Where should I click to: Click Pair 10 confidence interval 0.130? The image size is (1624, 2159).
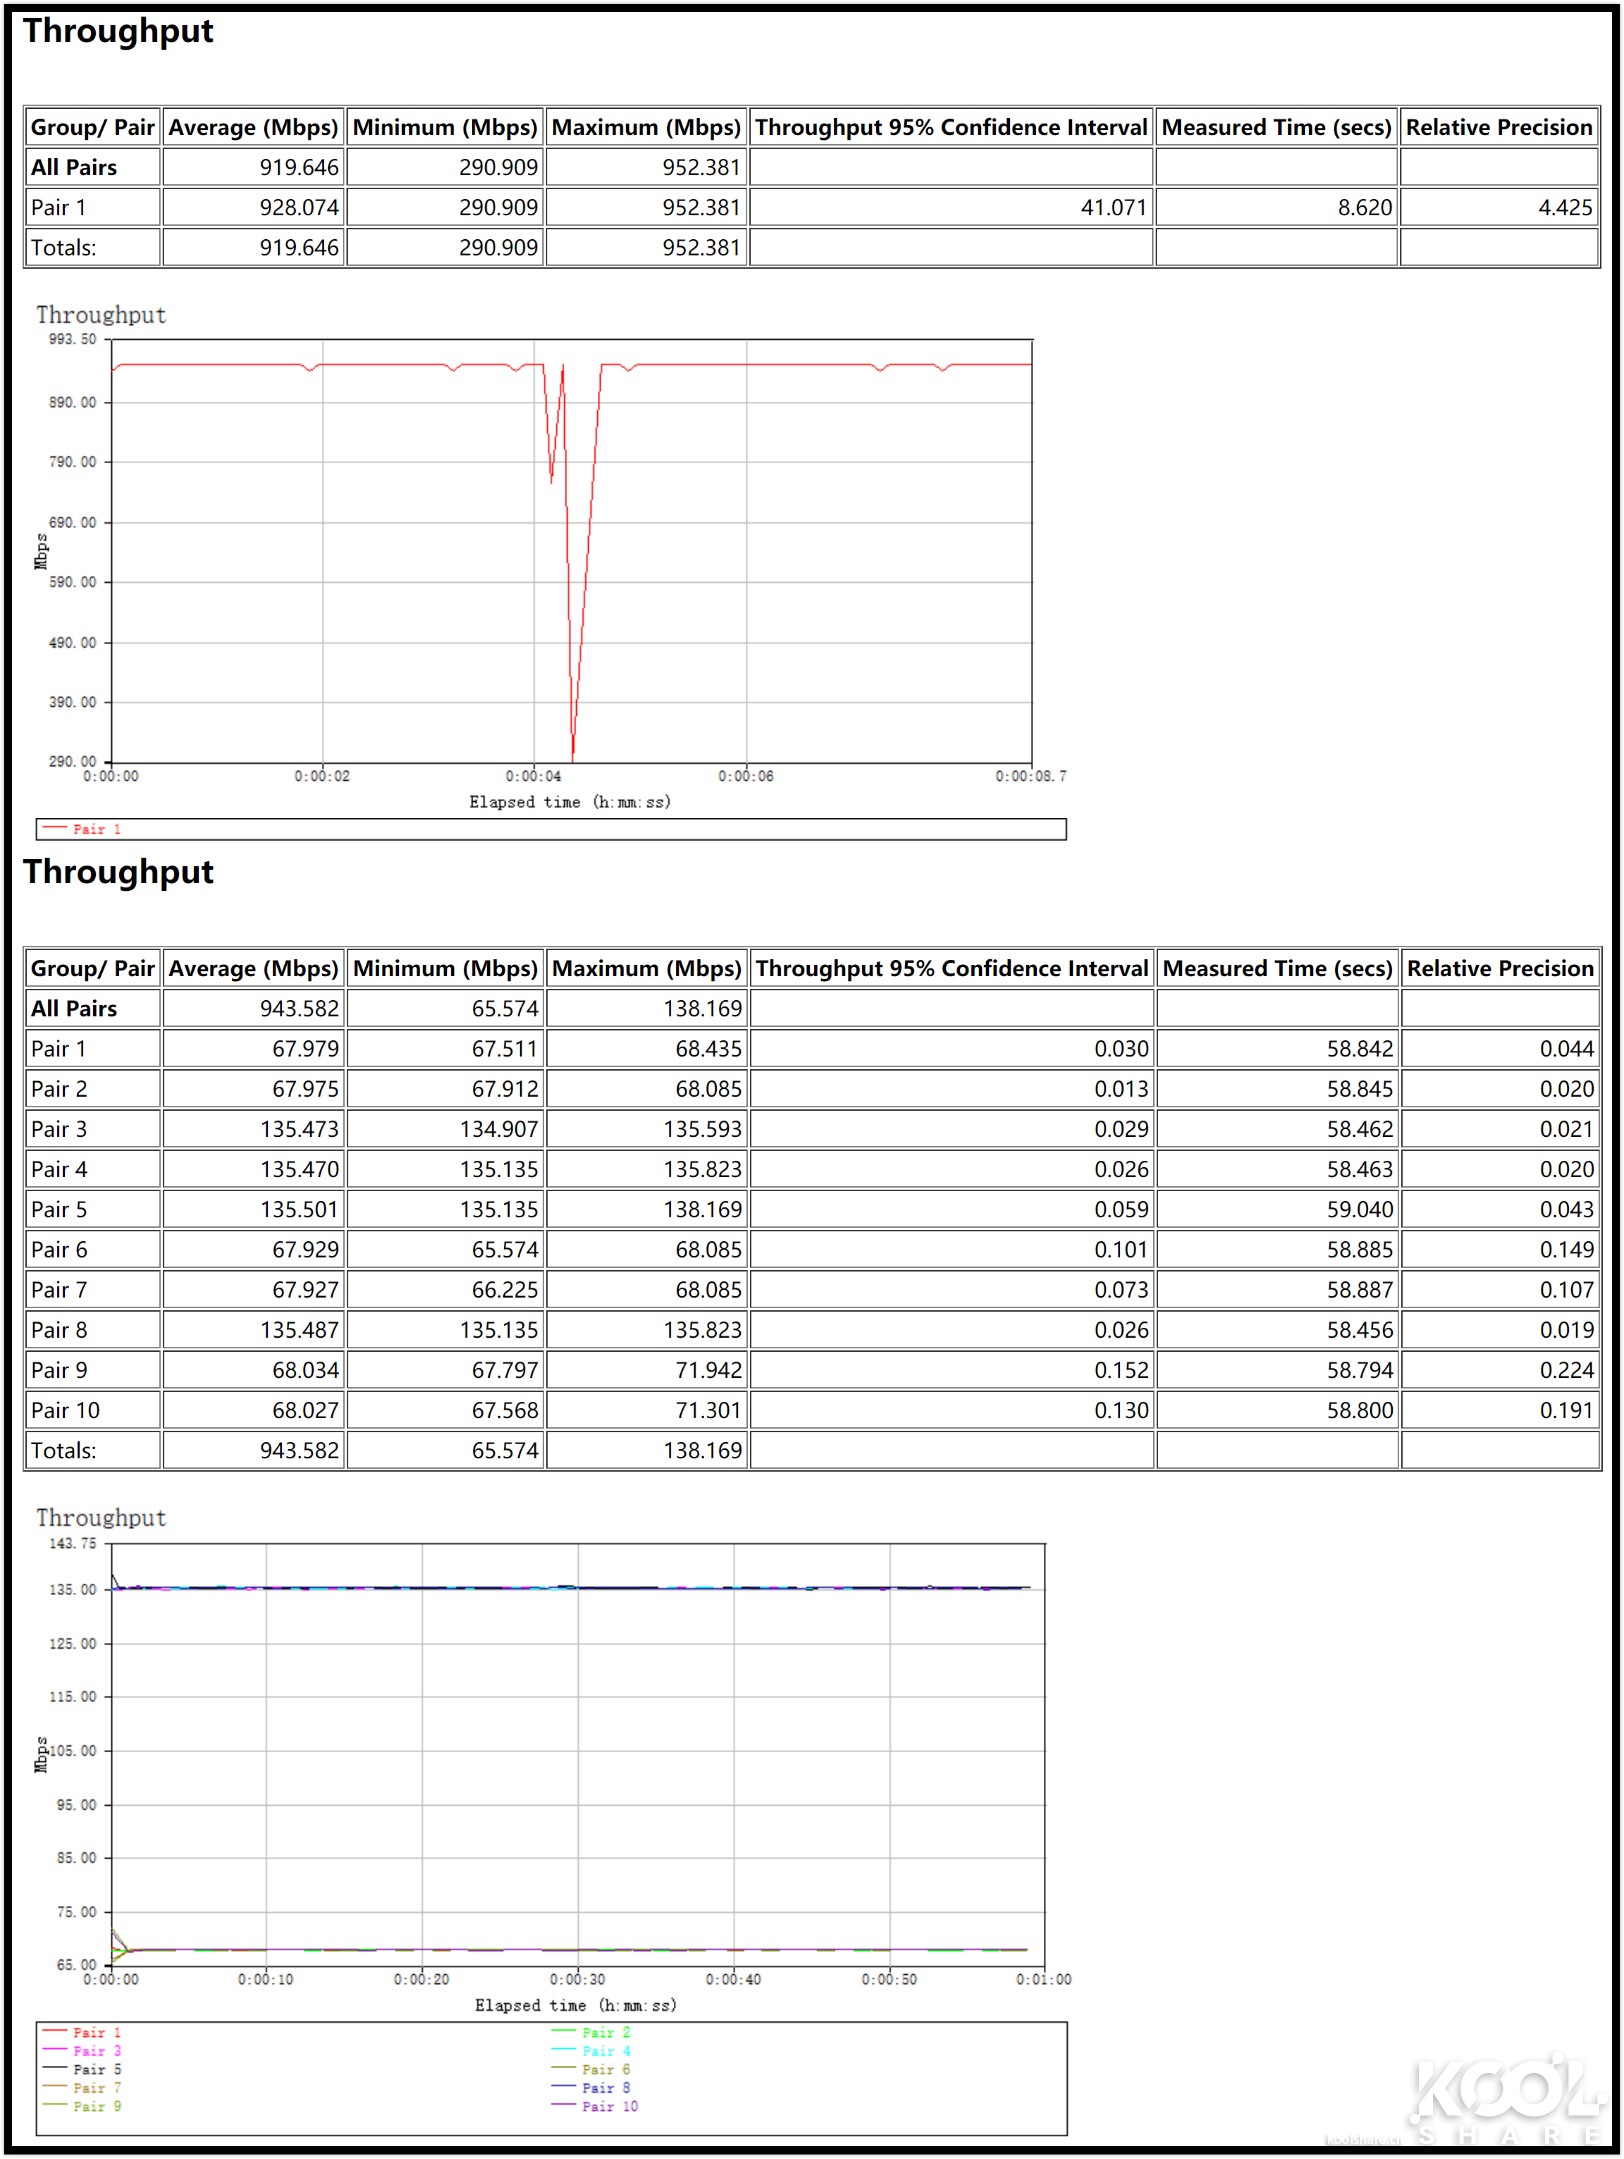point(1121,1410)
